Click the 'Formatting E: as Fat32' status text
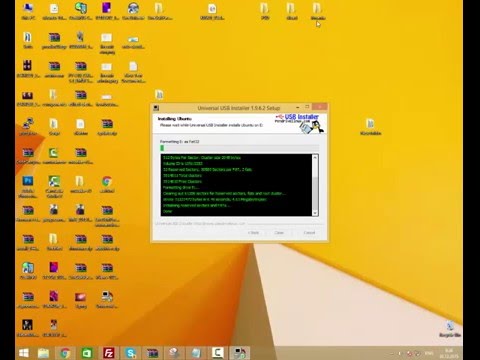This screenshot has height=360, width=480. [180, 141]
